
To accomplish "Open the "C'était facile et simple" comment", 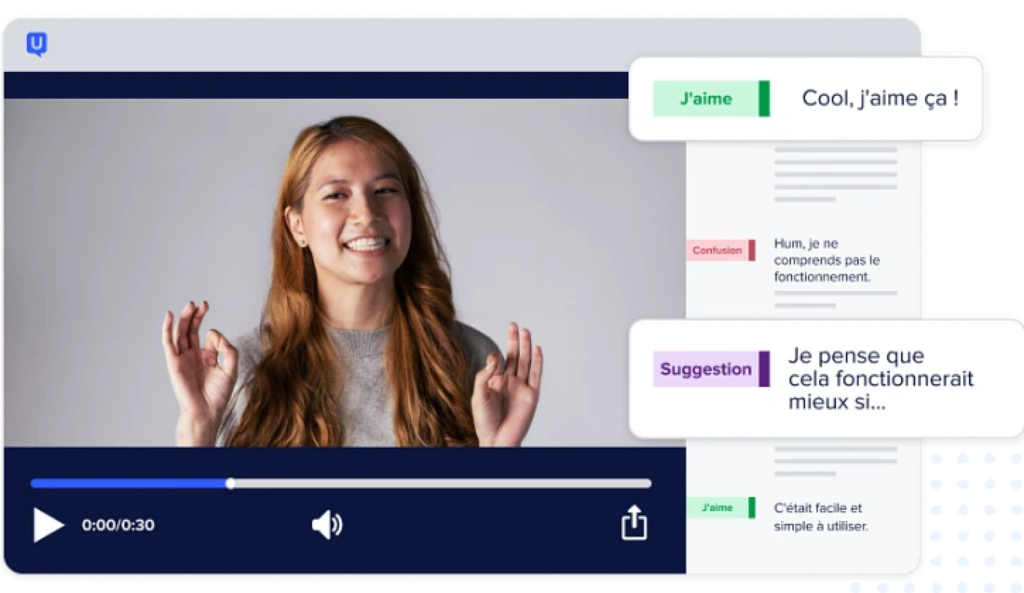I will tap(820, 517).
